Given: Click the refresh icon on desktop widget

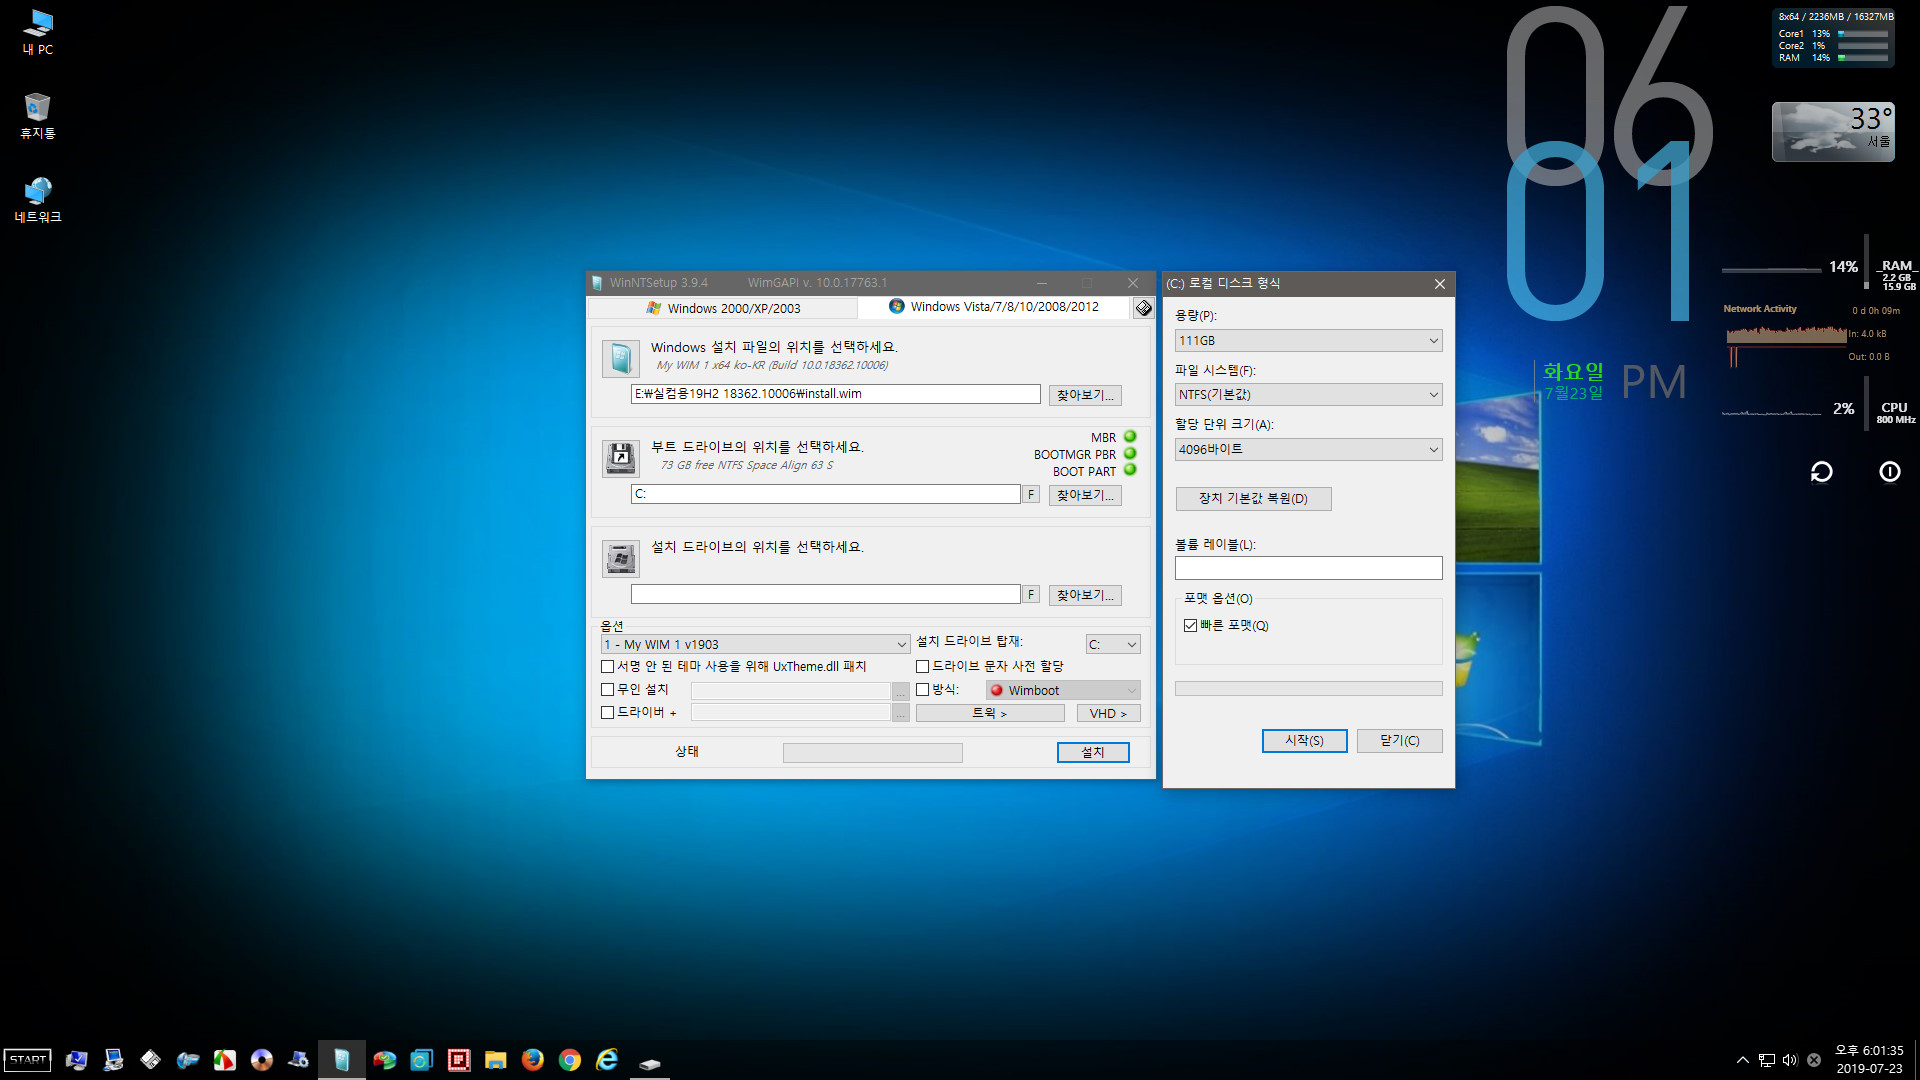Looking at the screenshot, I should (1821, 471).
